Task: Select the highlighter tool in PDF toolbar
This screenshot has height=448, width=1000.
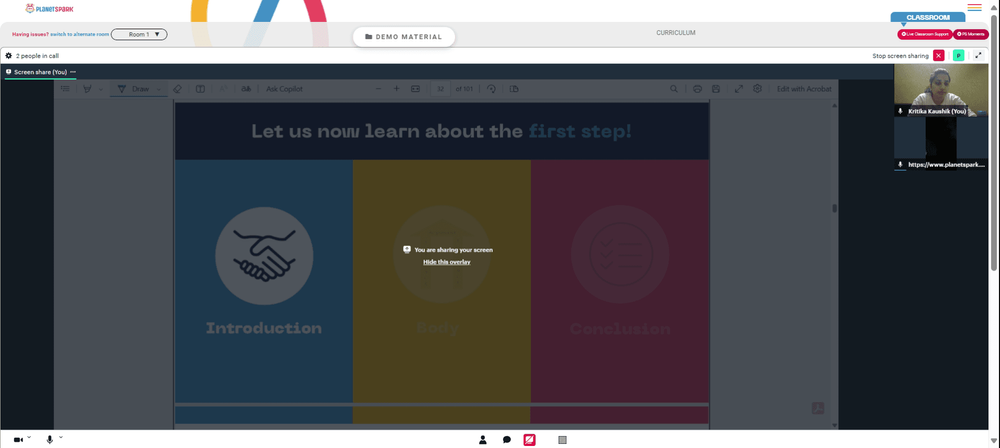Action: [87, 89]
